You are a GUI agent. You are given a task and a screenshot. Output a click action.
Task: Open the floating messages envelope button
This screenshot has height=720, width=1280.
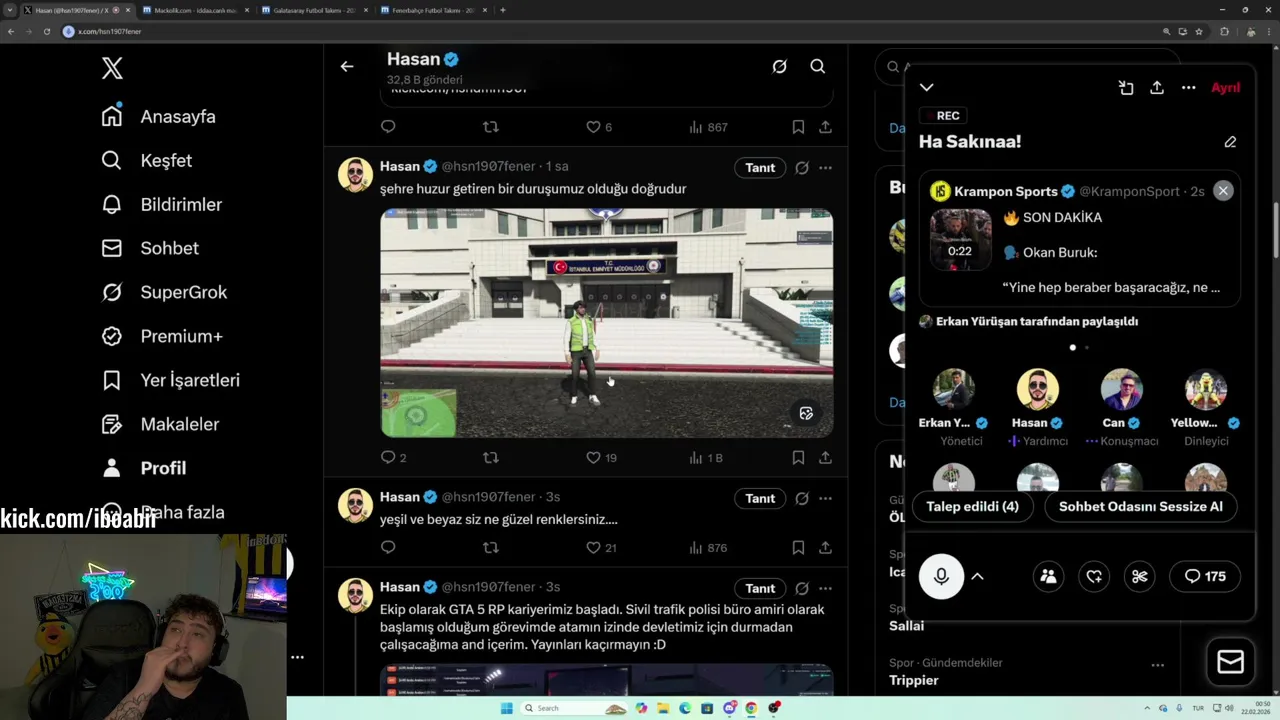pos(1230,662)
